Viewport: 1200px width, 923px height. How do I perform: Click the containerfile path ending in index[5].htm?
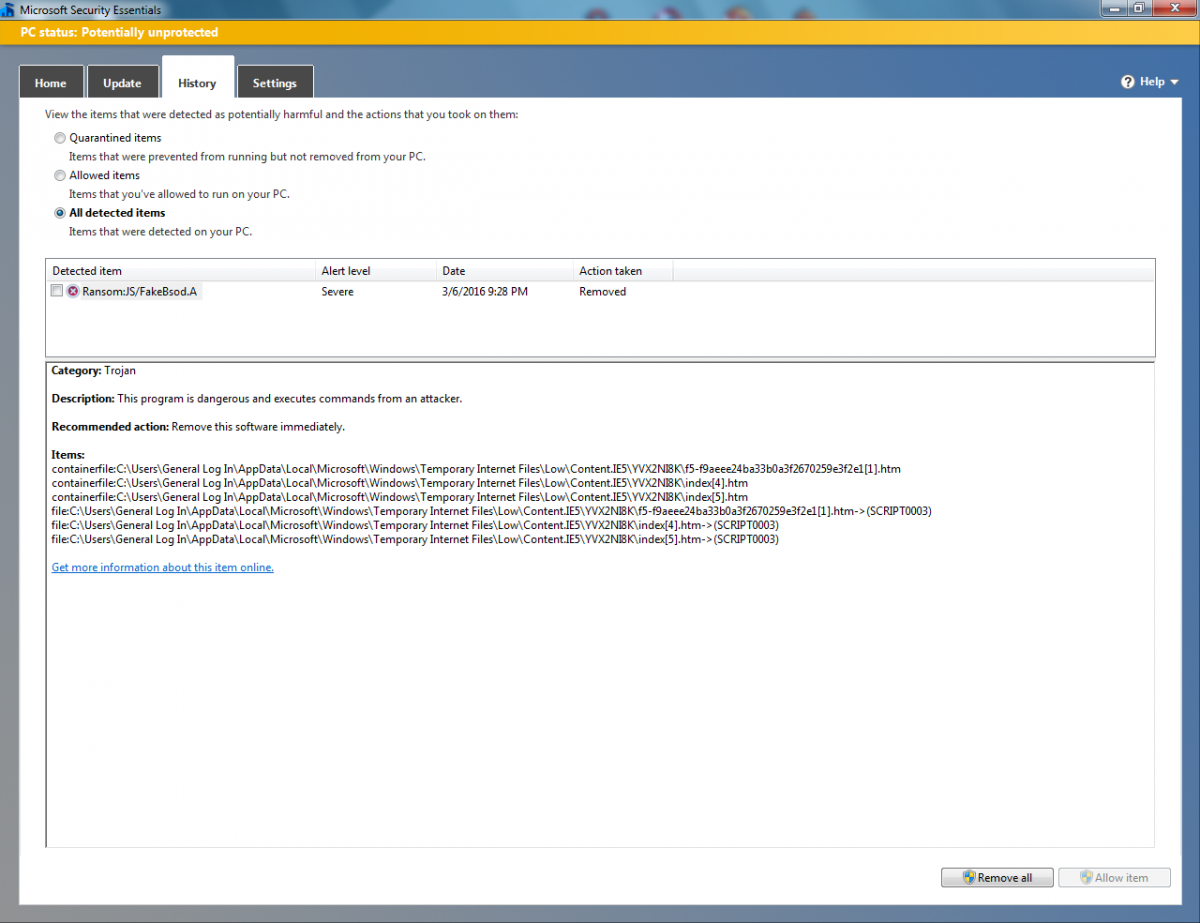[x=400, y=497]
